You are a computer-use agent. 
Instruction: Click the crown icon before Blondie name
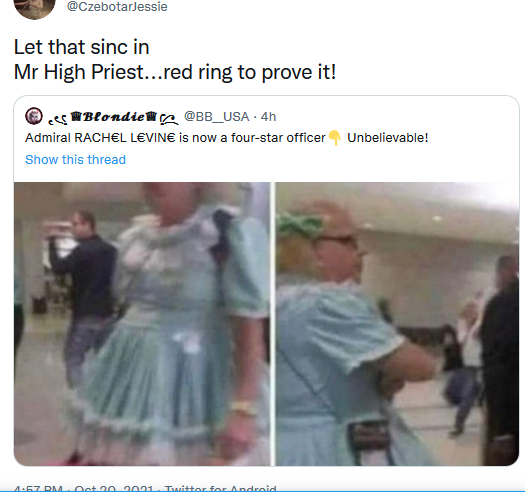76,117
